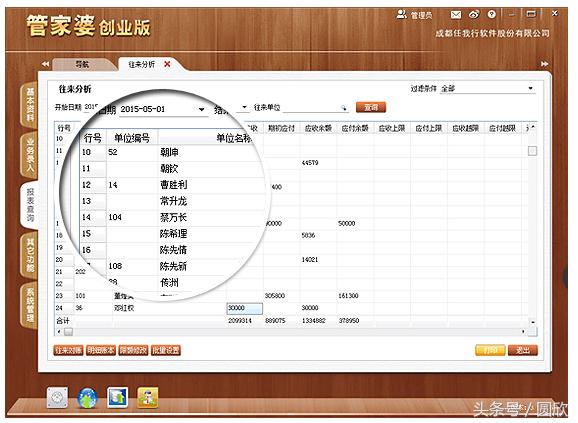578x423 pixels.
Task: Click the table's vertical scrollbar down arrow
Action: (x=533, y=322)
